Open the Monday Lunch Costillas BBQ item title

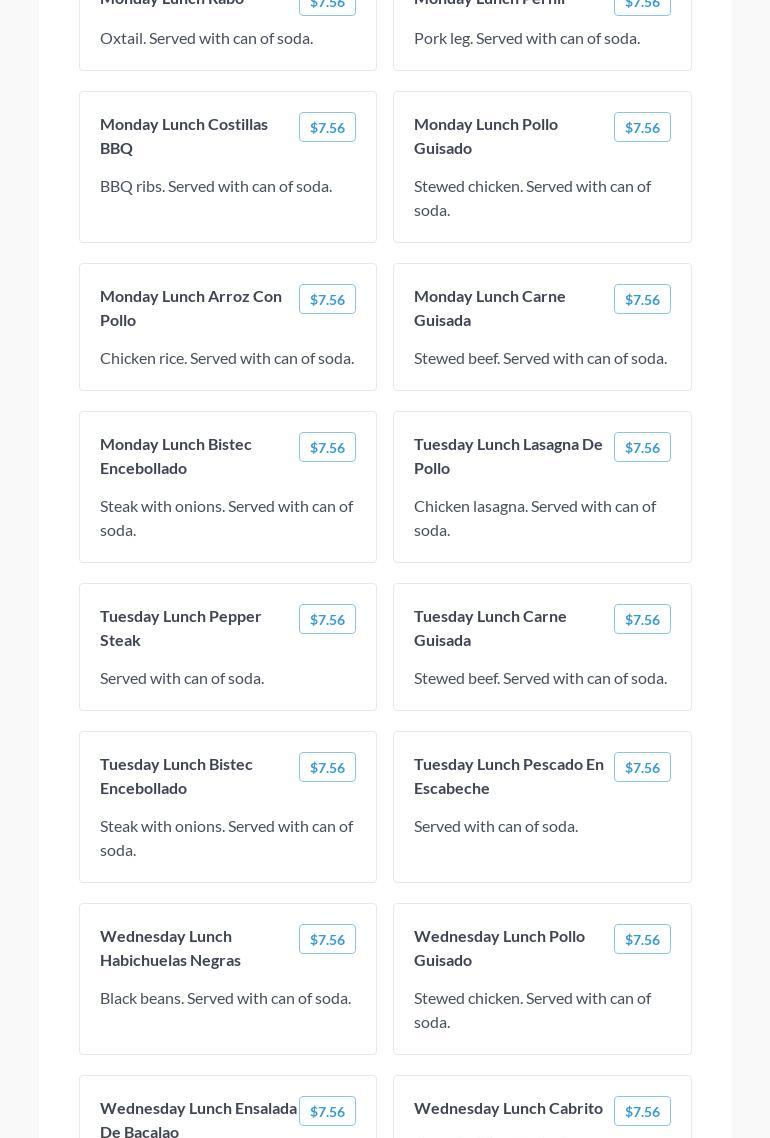tap(184, 136)
